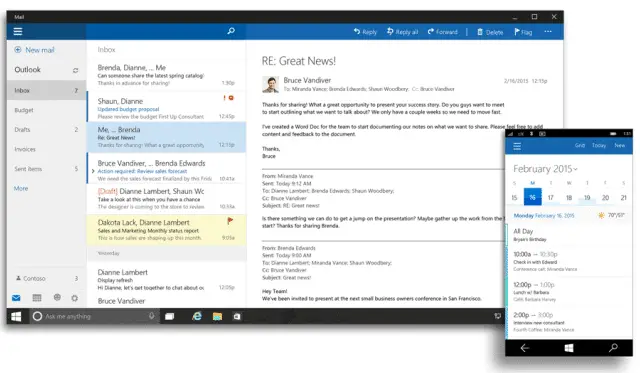Open the Sent Items folder
640x373 pixels.
pos(46,169)
